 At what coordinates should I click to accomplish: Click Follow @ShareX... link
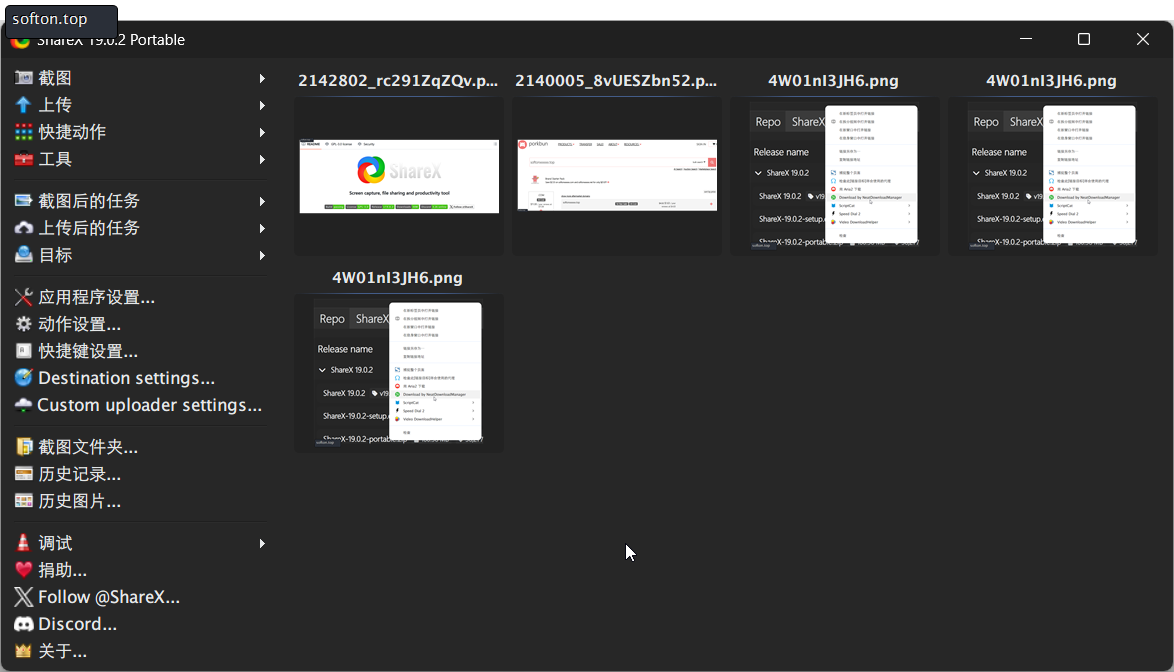[x=140, y=596]
